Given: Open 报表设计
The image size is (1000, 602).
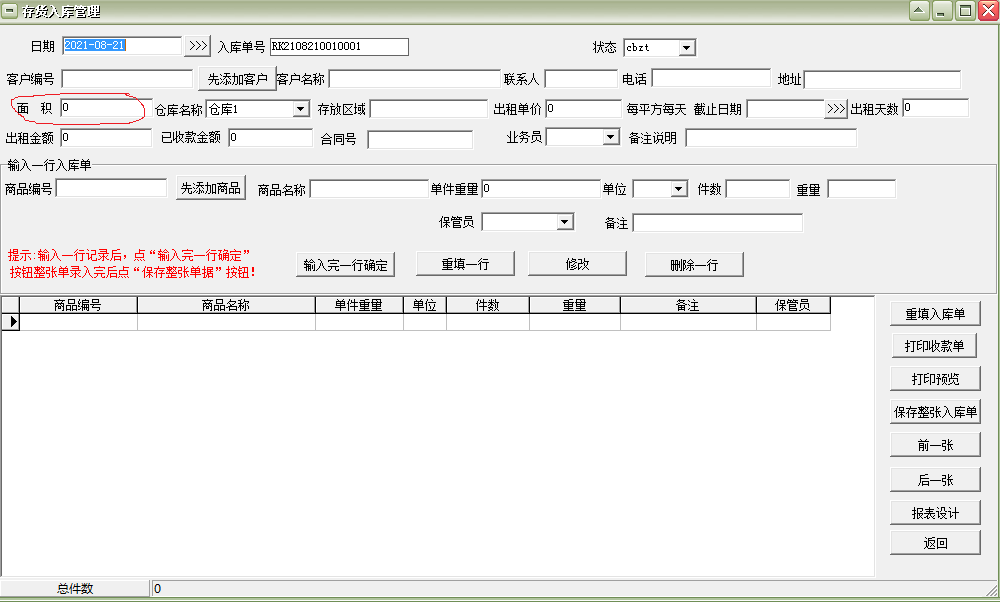Looking at the screenshot, I should coord(935,513).
